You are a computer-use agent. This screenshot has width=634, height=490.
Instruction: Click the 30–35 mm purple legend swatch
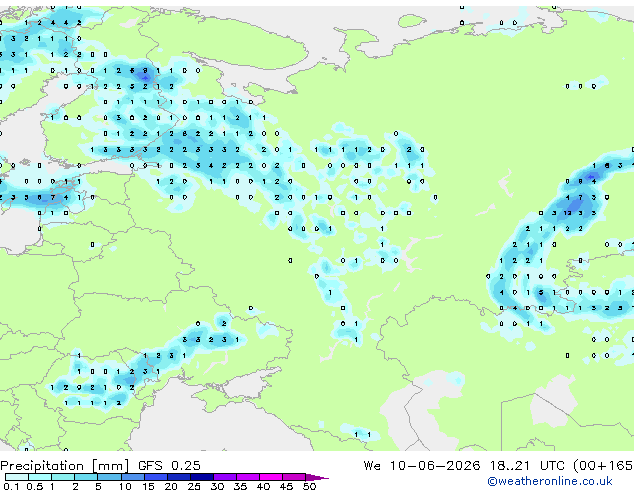tap(225, 477)
